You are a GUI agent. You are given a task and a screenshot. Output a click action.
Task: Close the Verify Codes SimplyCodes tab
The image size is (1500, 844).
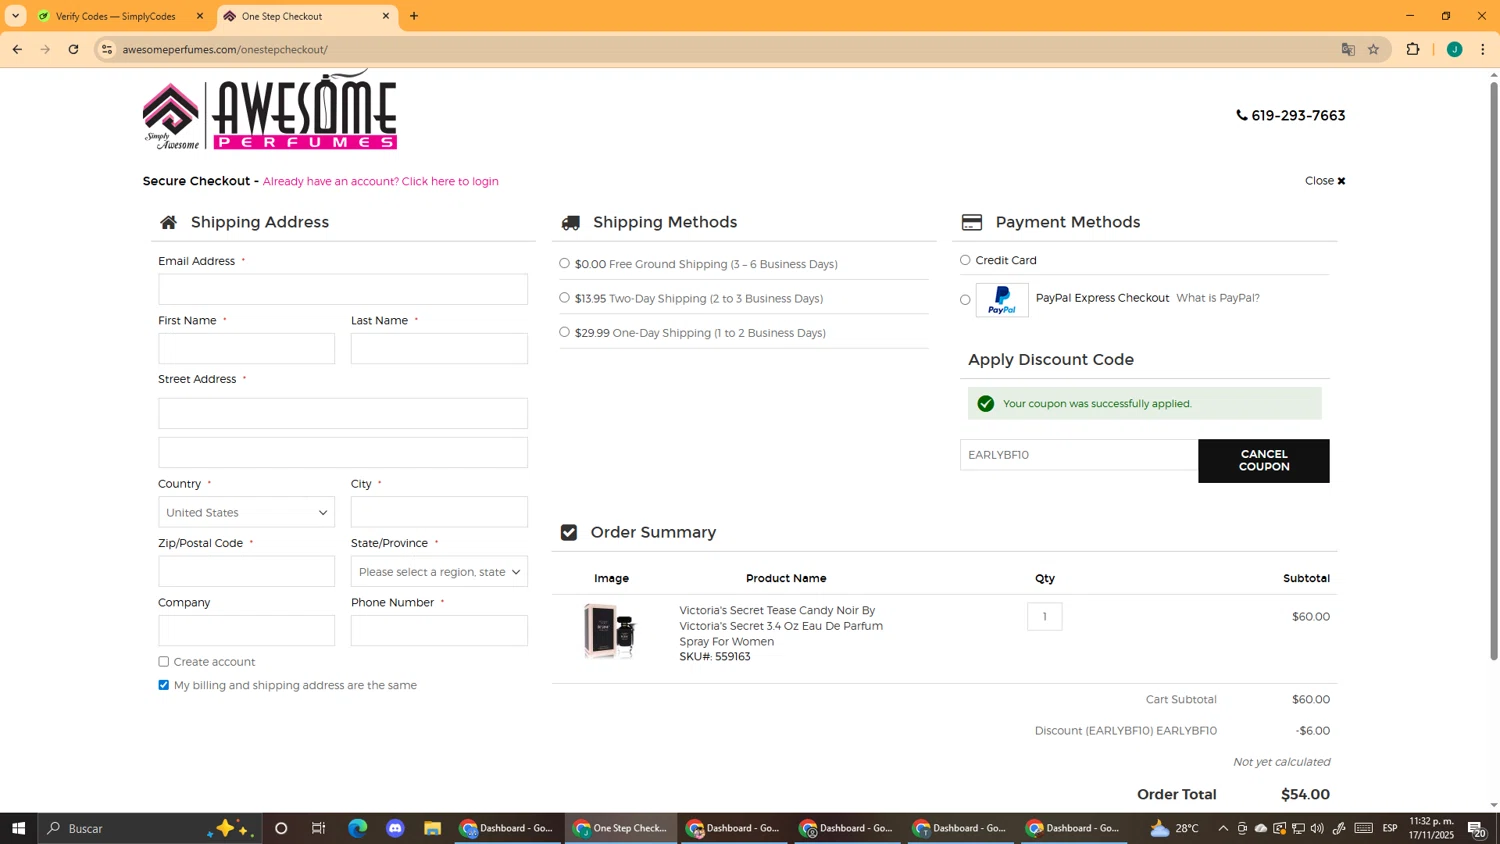coord(200,16)
